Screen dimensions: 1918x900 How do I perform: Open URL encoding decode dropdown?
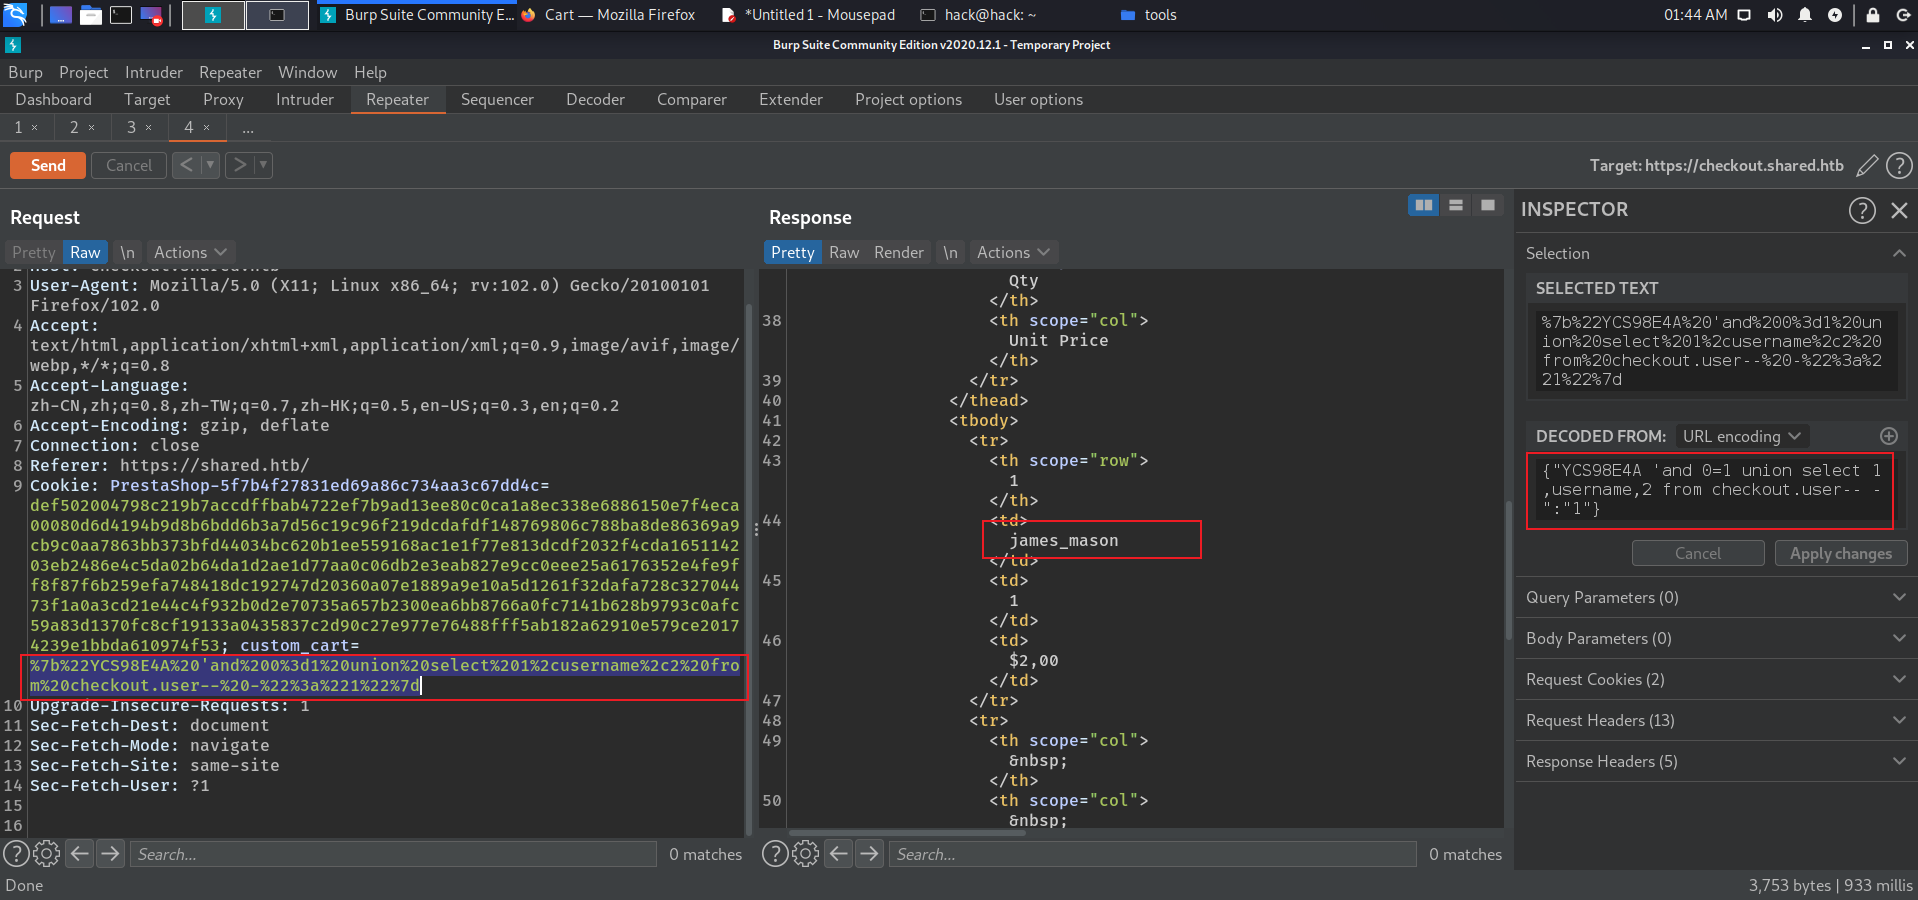tap(1741, 436)
